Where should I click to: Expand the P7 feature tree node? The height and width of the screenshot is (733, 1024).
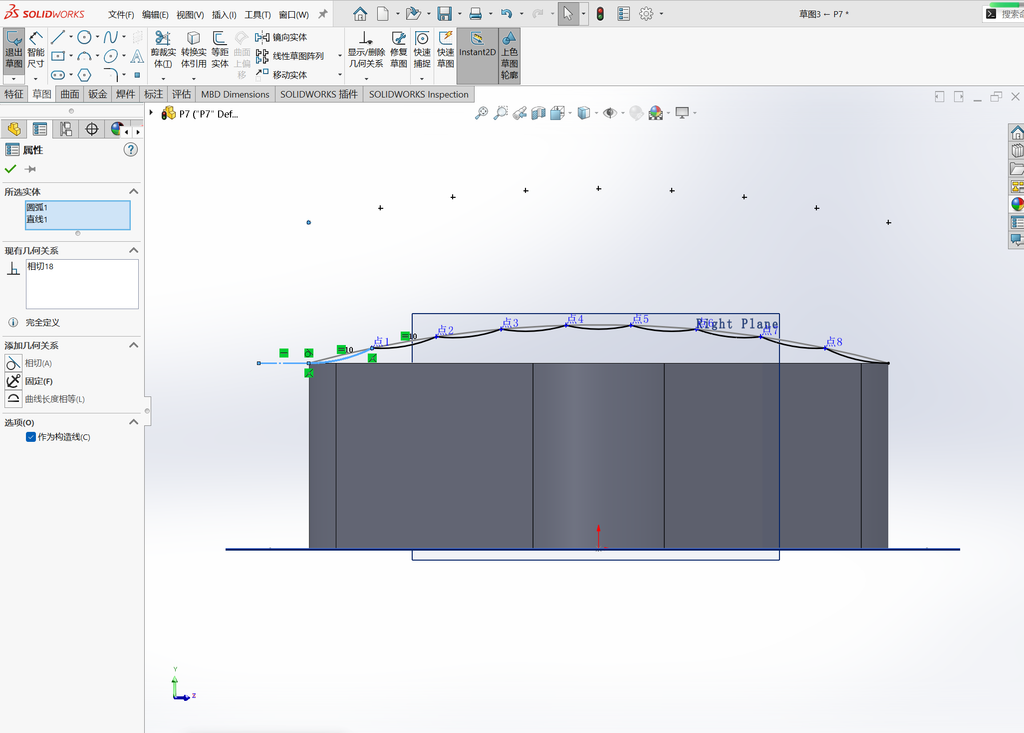click(151, 113)
